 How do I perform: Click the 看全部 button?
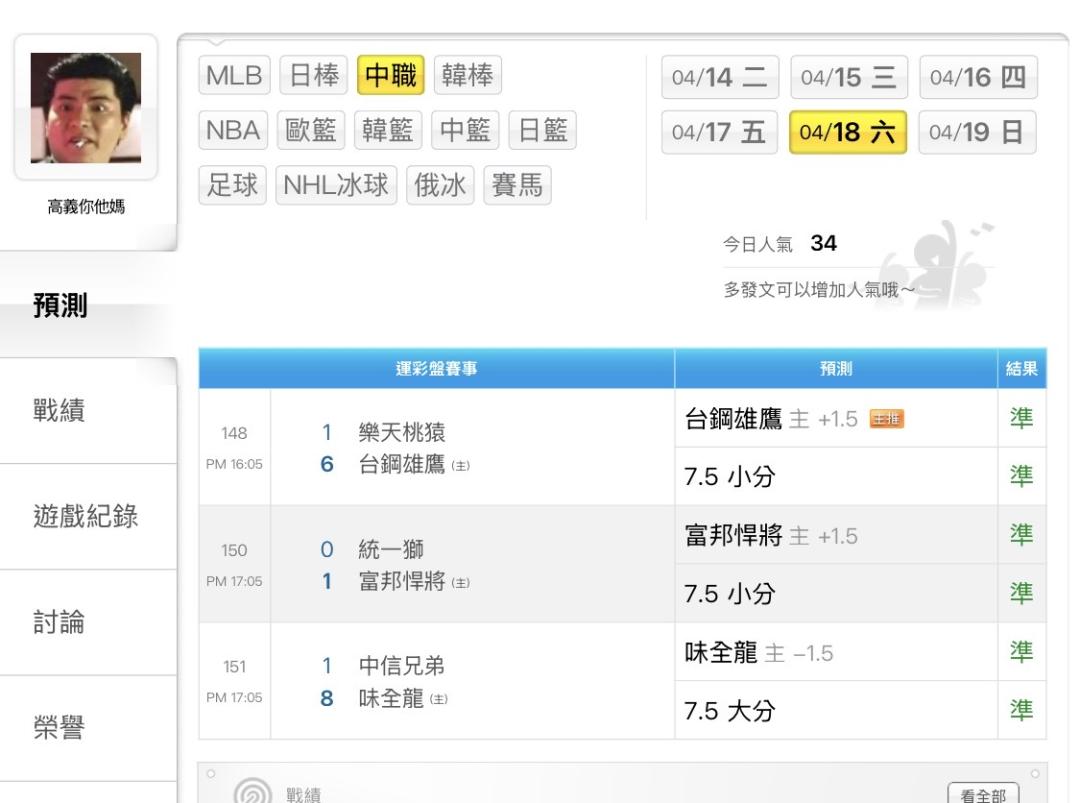click(983, 795)
